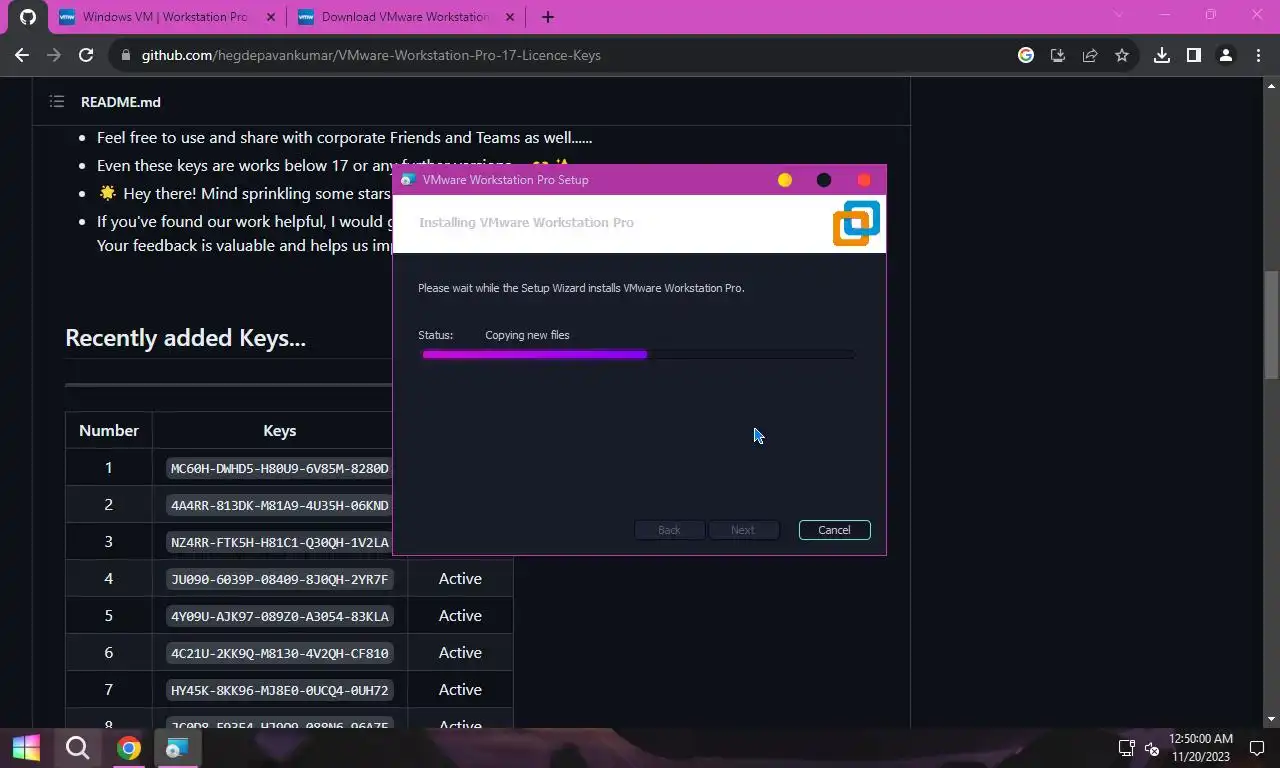Click black maximize button on setup dialog
This screenshot has width=1280, height=768.
(824, 180)
